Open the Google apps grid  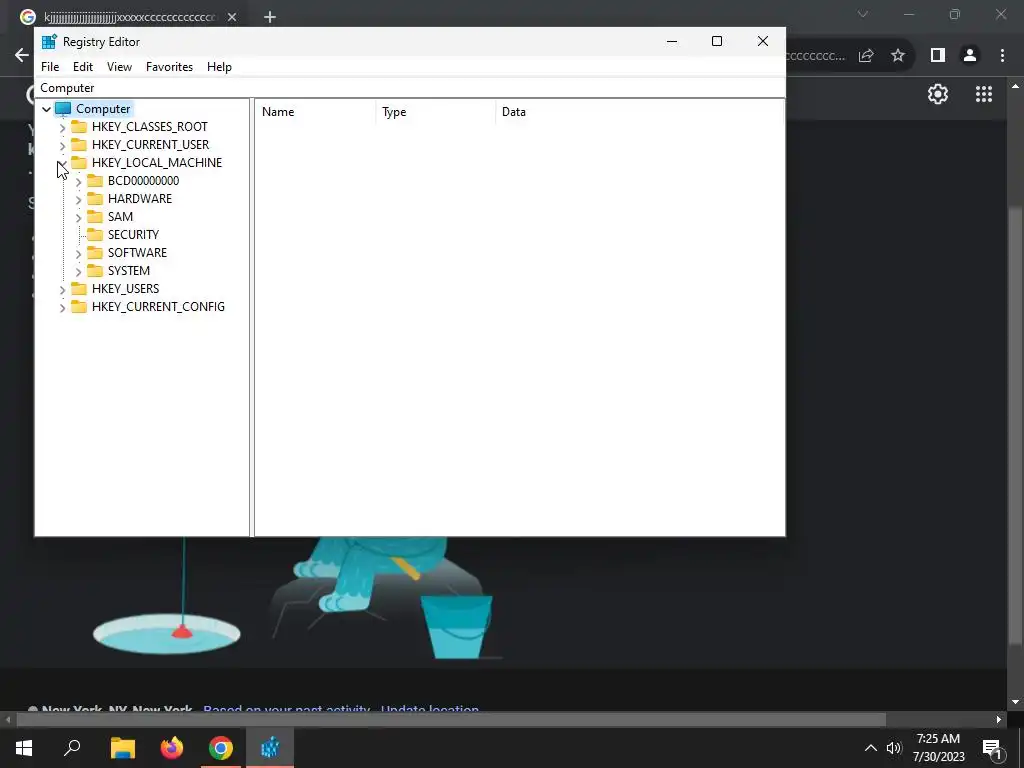[x=984, y=94]
